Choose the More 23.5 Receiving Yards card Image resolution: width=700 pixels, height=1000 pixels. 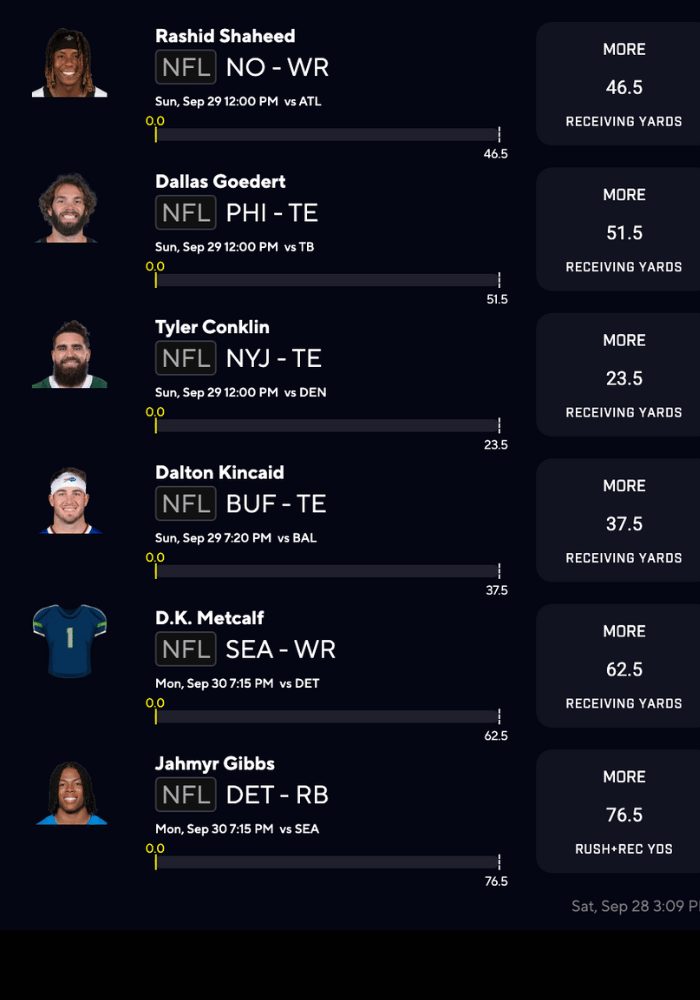622,375
